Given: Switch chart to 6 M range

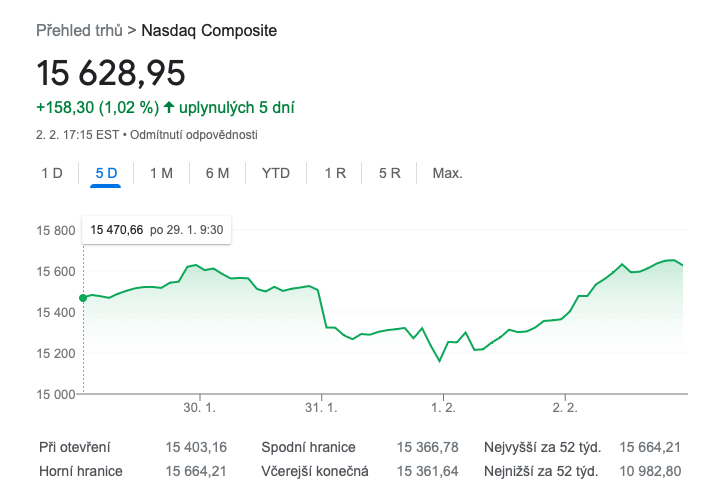Looking at the screenshot, I should tap(217, 173).
